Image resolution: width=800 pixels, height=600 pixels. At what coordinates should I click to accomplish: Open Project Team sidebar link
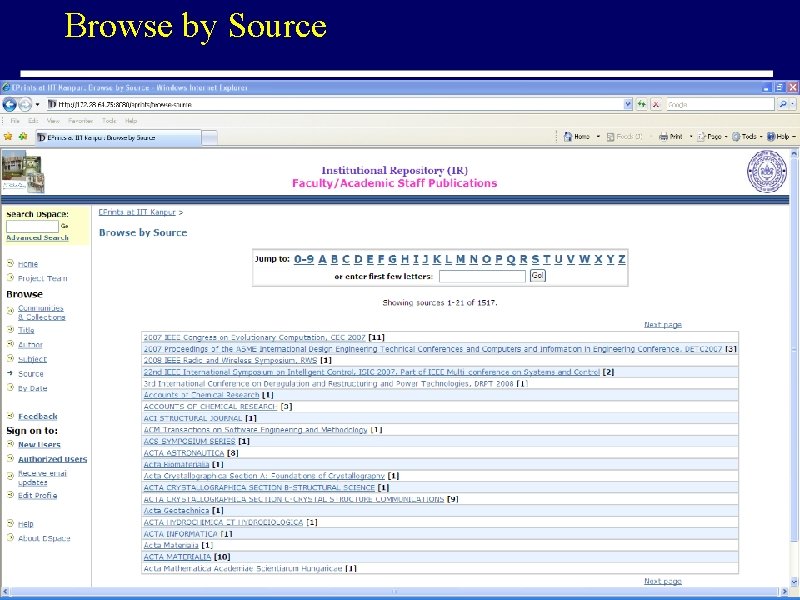(42, 278)
